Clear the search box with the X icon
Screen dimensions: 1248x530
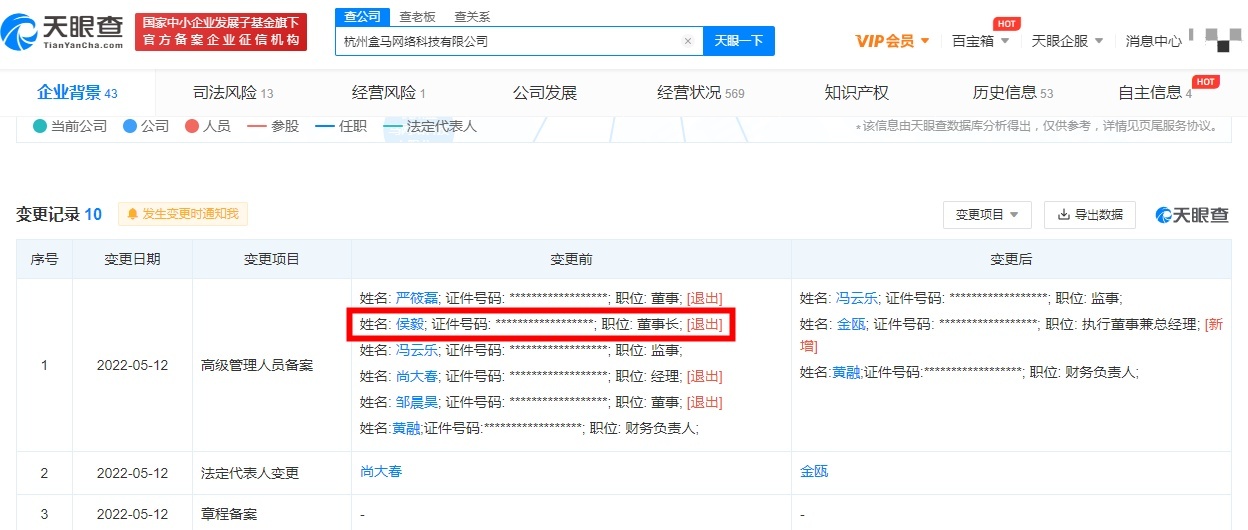[687, 41]
